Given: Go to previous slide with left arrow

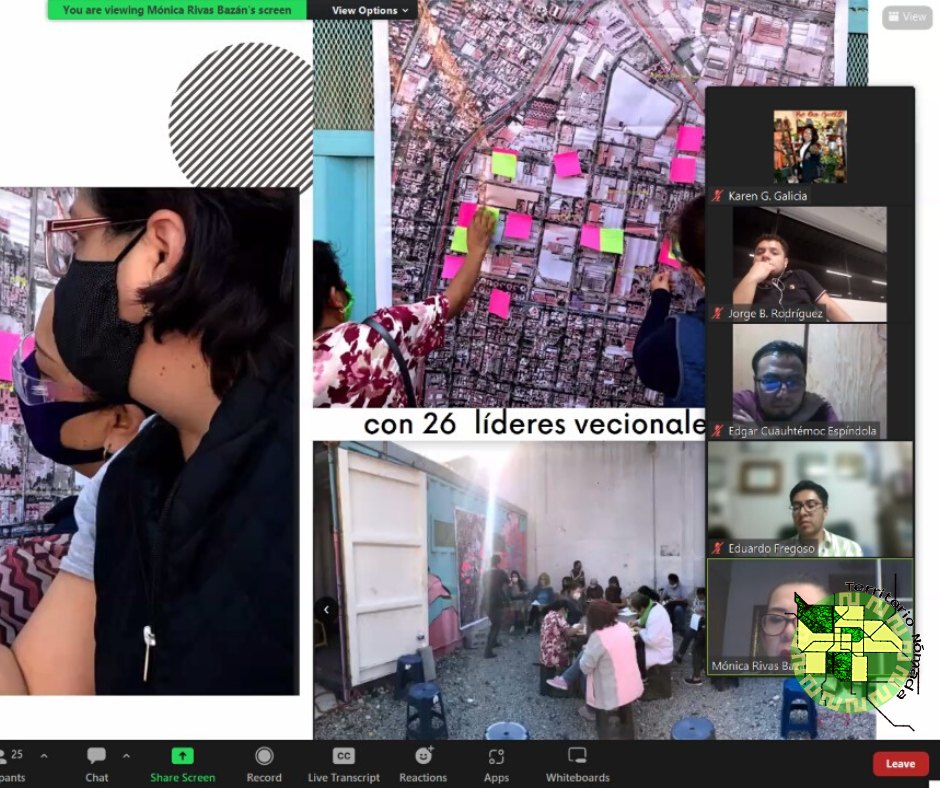Looking at the screenshot, I should click(326, 608).
